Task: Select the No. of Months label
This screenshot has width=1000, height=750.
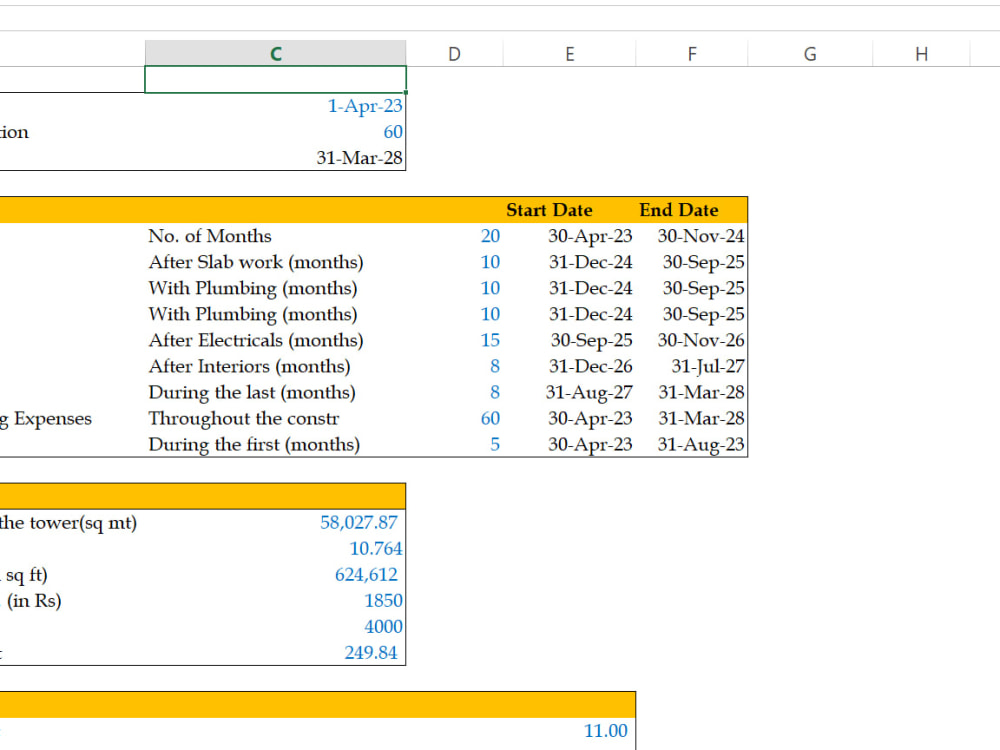Action: click(x=210, y=236)
